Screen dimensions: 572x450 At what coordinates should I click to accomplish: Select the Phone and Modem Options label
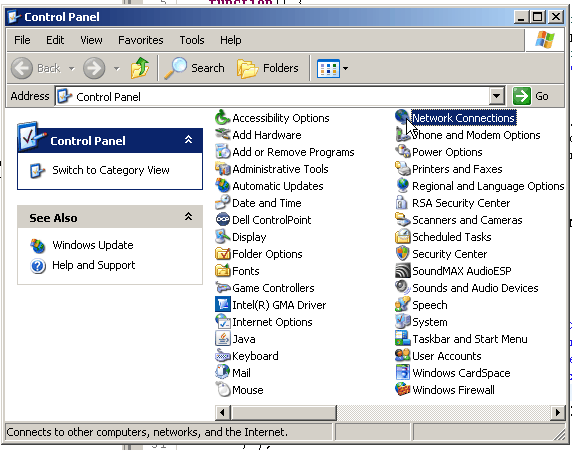click(x=476, y=135)
